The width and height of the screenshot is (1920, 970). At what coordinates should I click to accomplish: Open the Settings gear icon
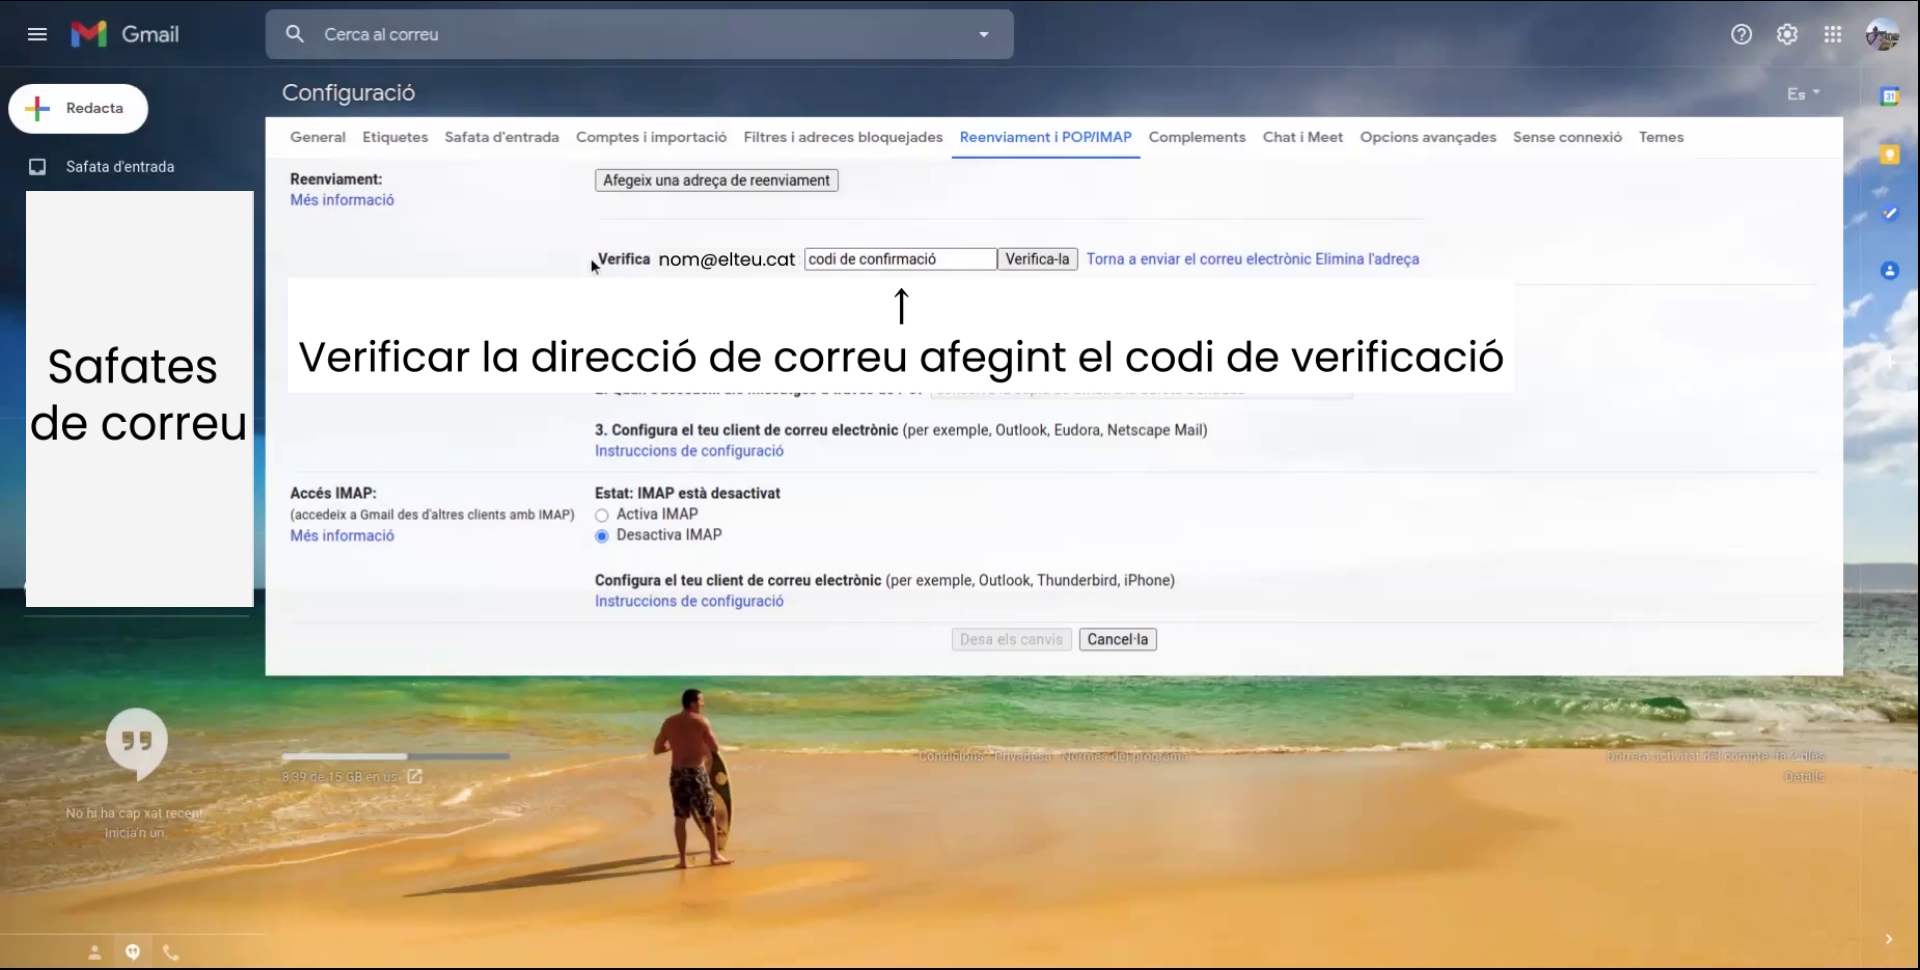1787,34
